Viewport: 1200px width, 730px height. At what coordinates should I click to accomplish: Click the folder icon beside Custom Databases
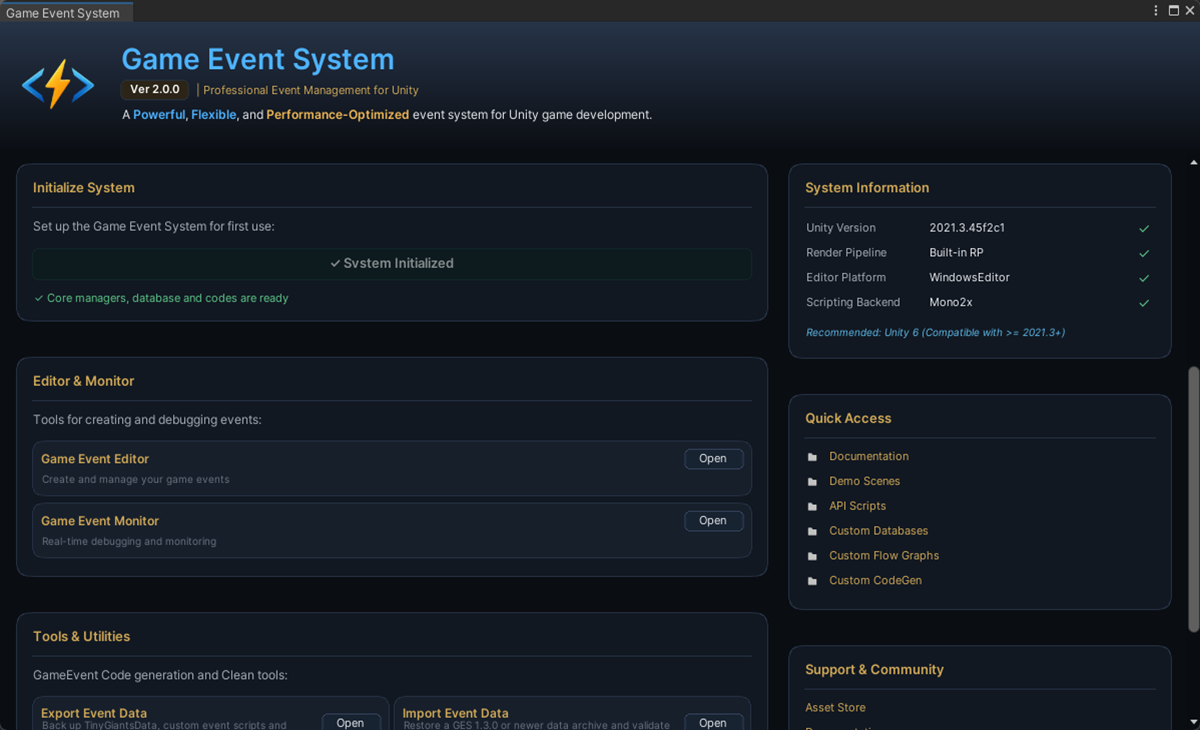pyautogui.click(x=812, y=532)
